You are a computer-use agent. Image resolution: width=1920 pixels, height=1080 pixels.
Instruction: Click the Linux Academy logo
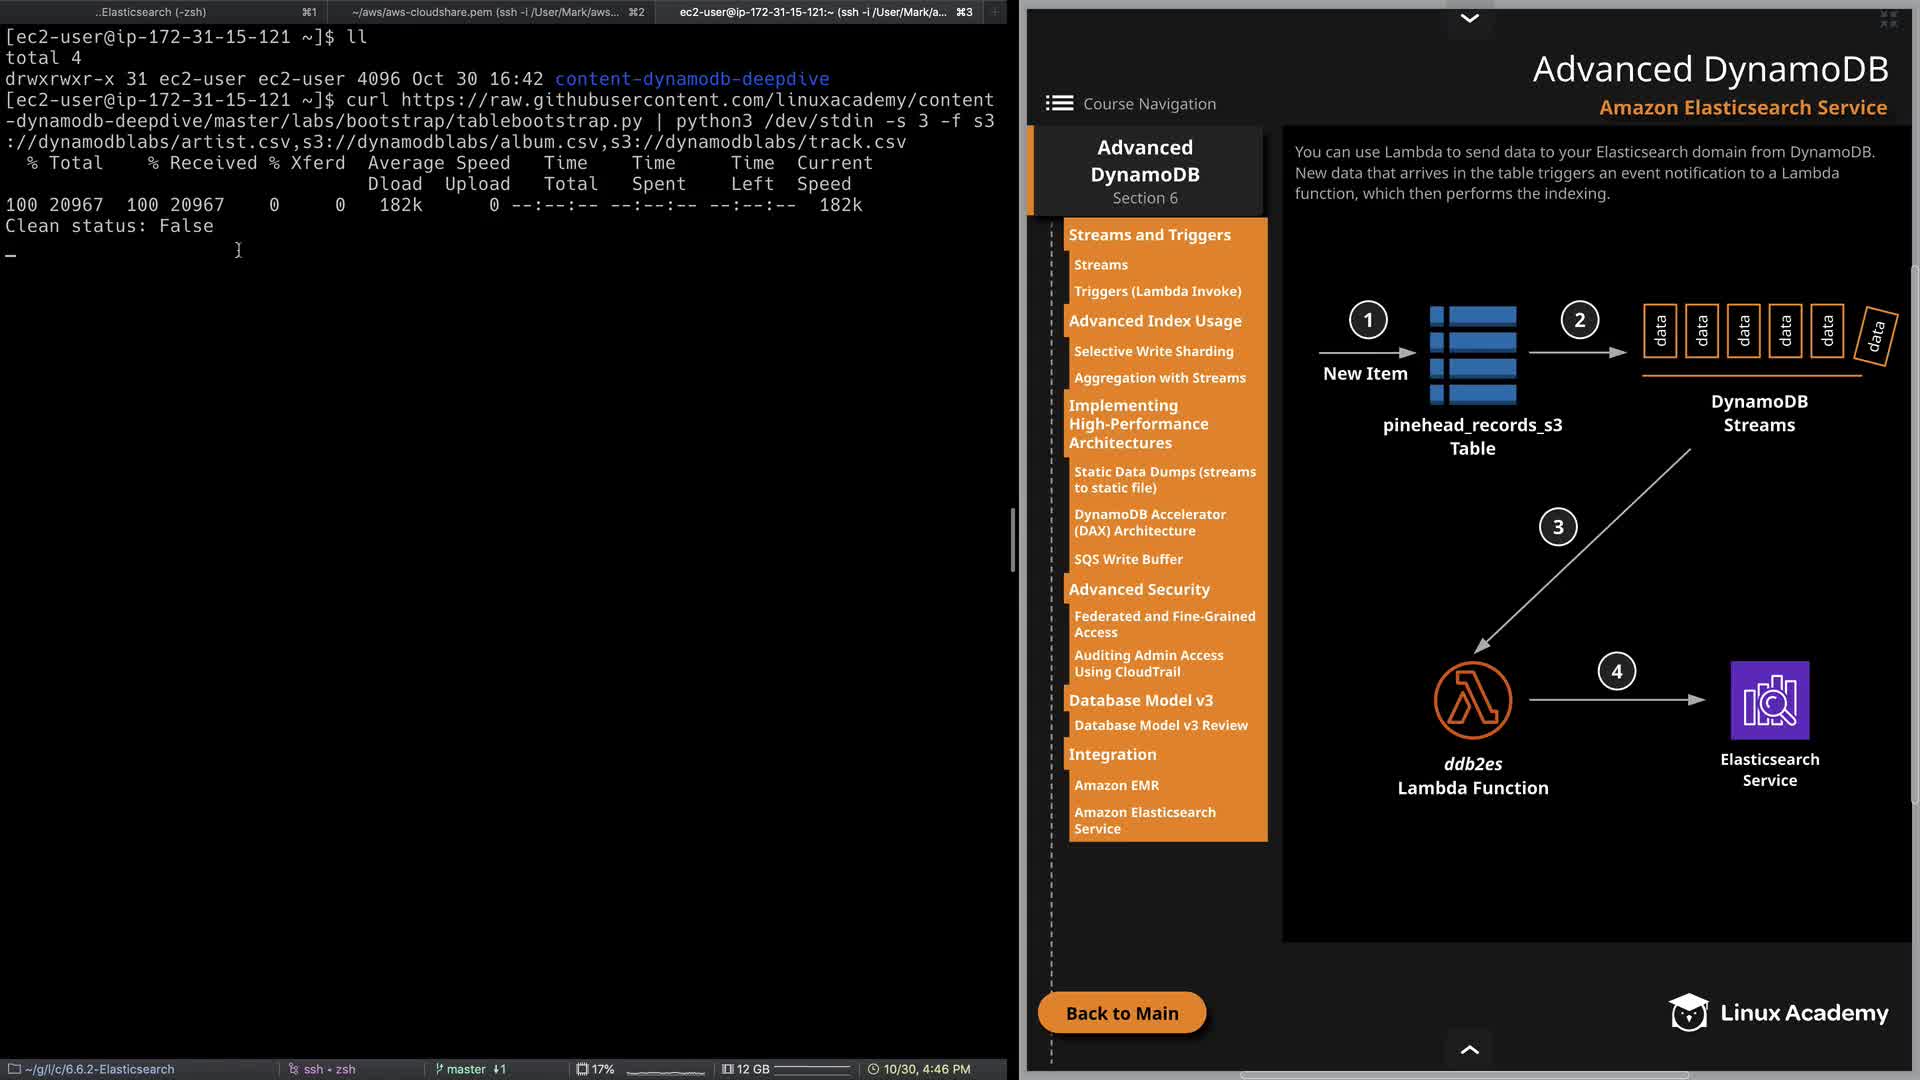coord(1778,1013)
